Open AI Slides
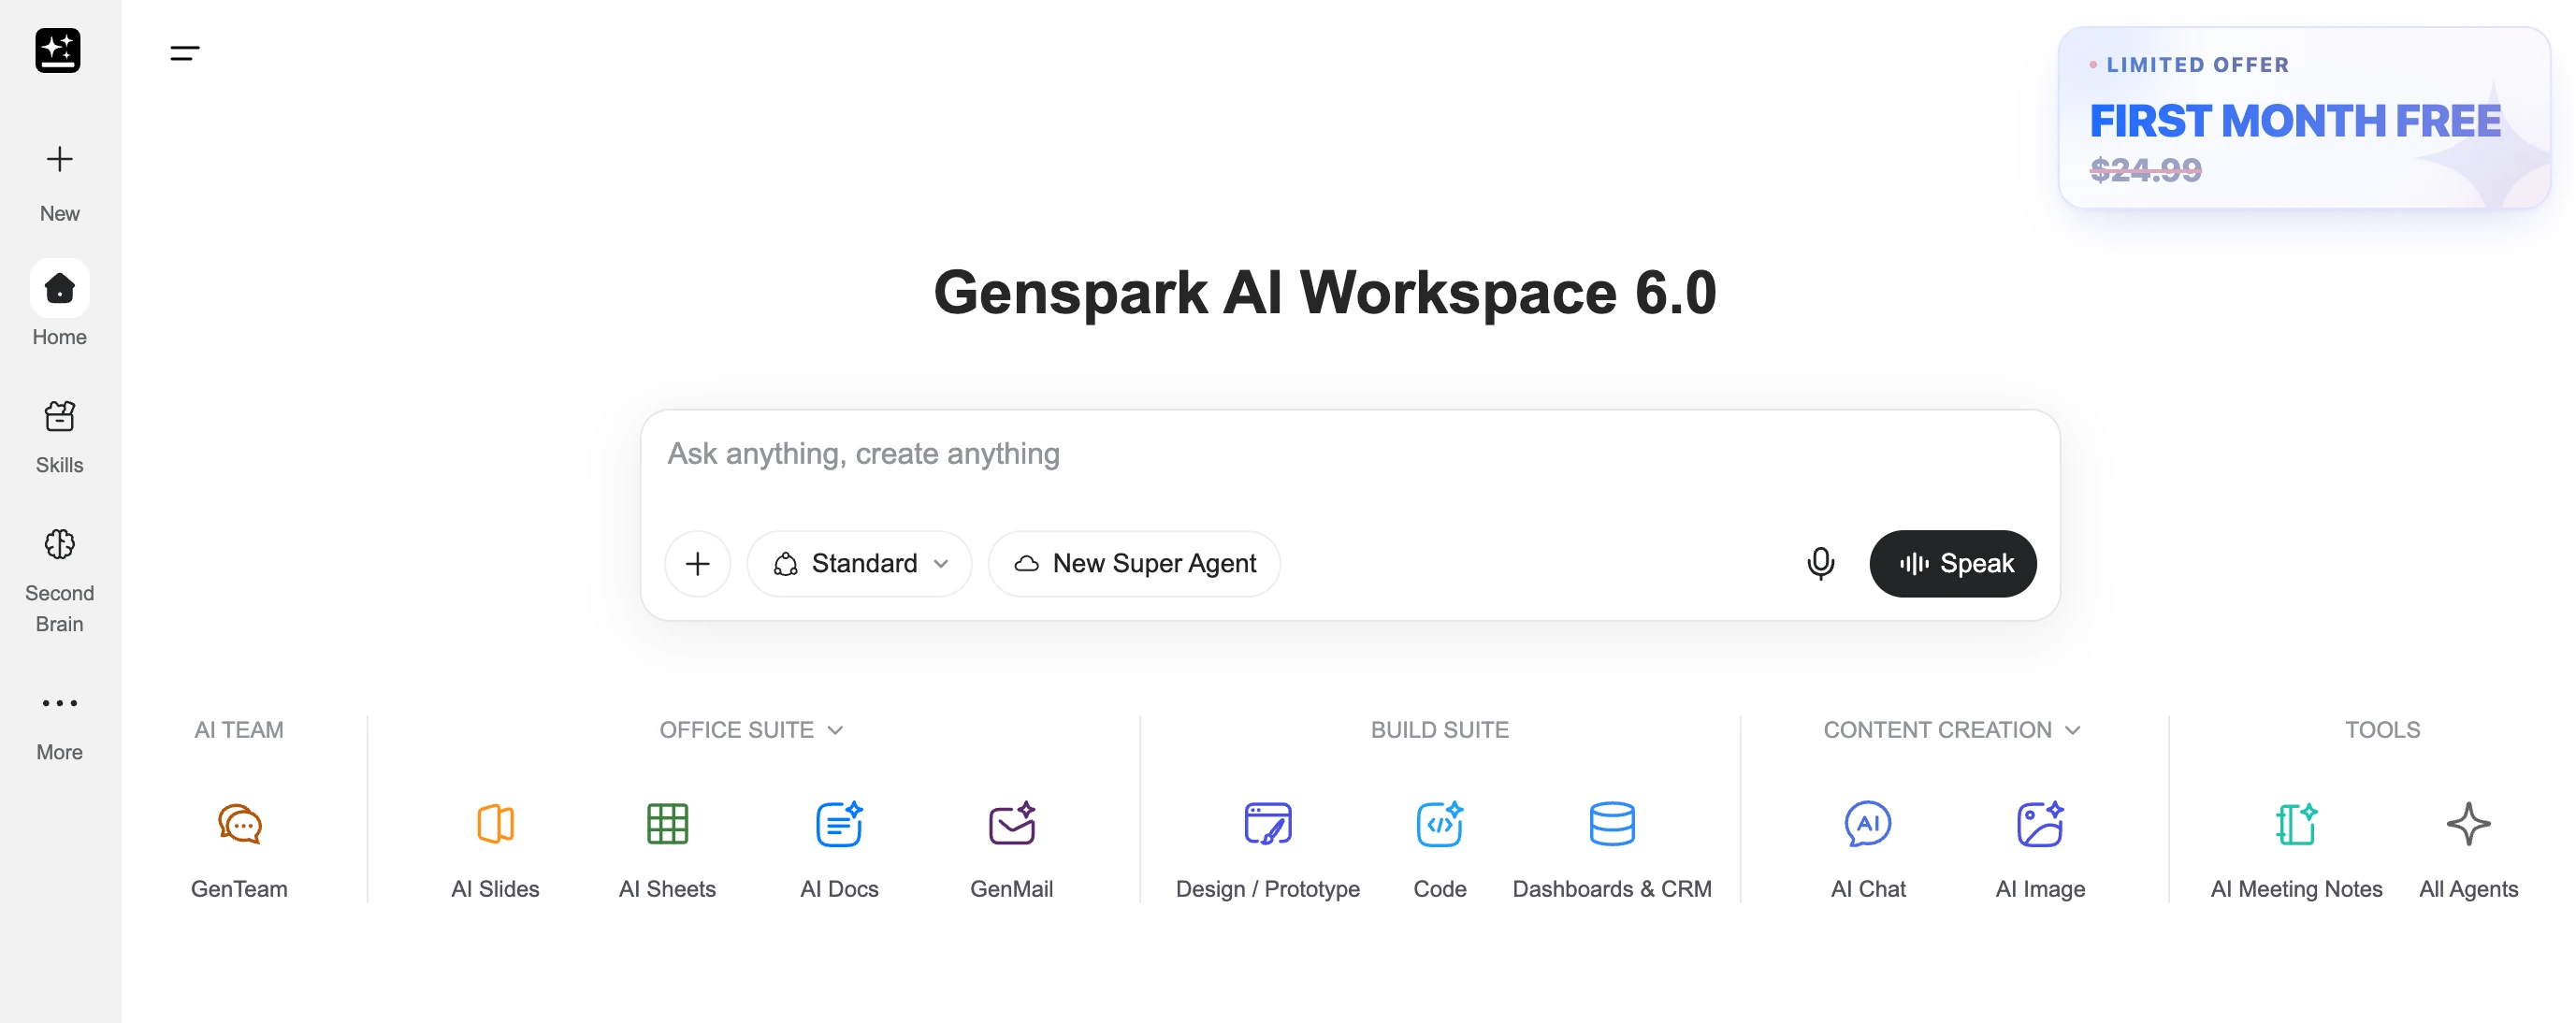The image size is (2576, 1023). coord(495,850)
